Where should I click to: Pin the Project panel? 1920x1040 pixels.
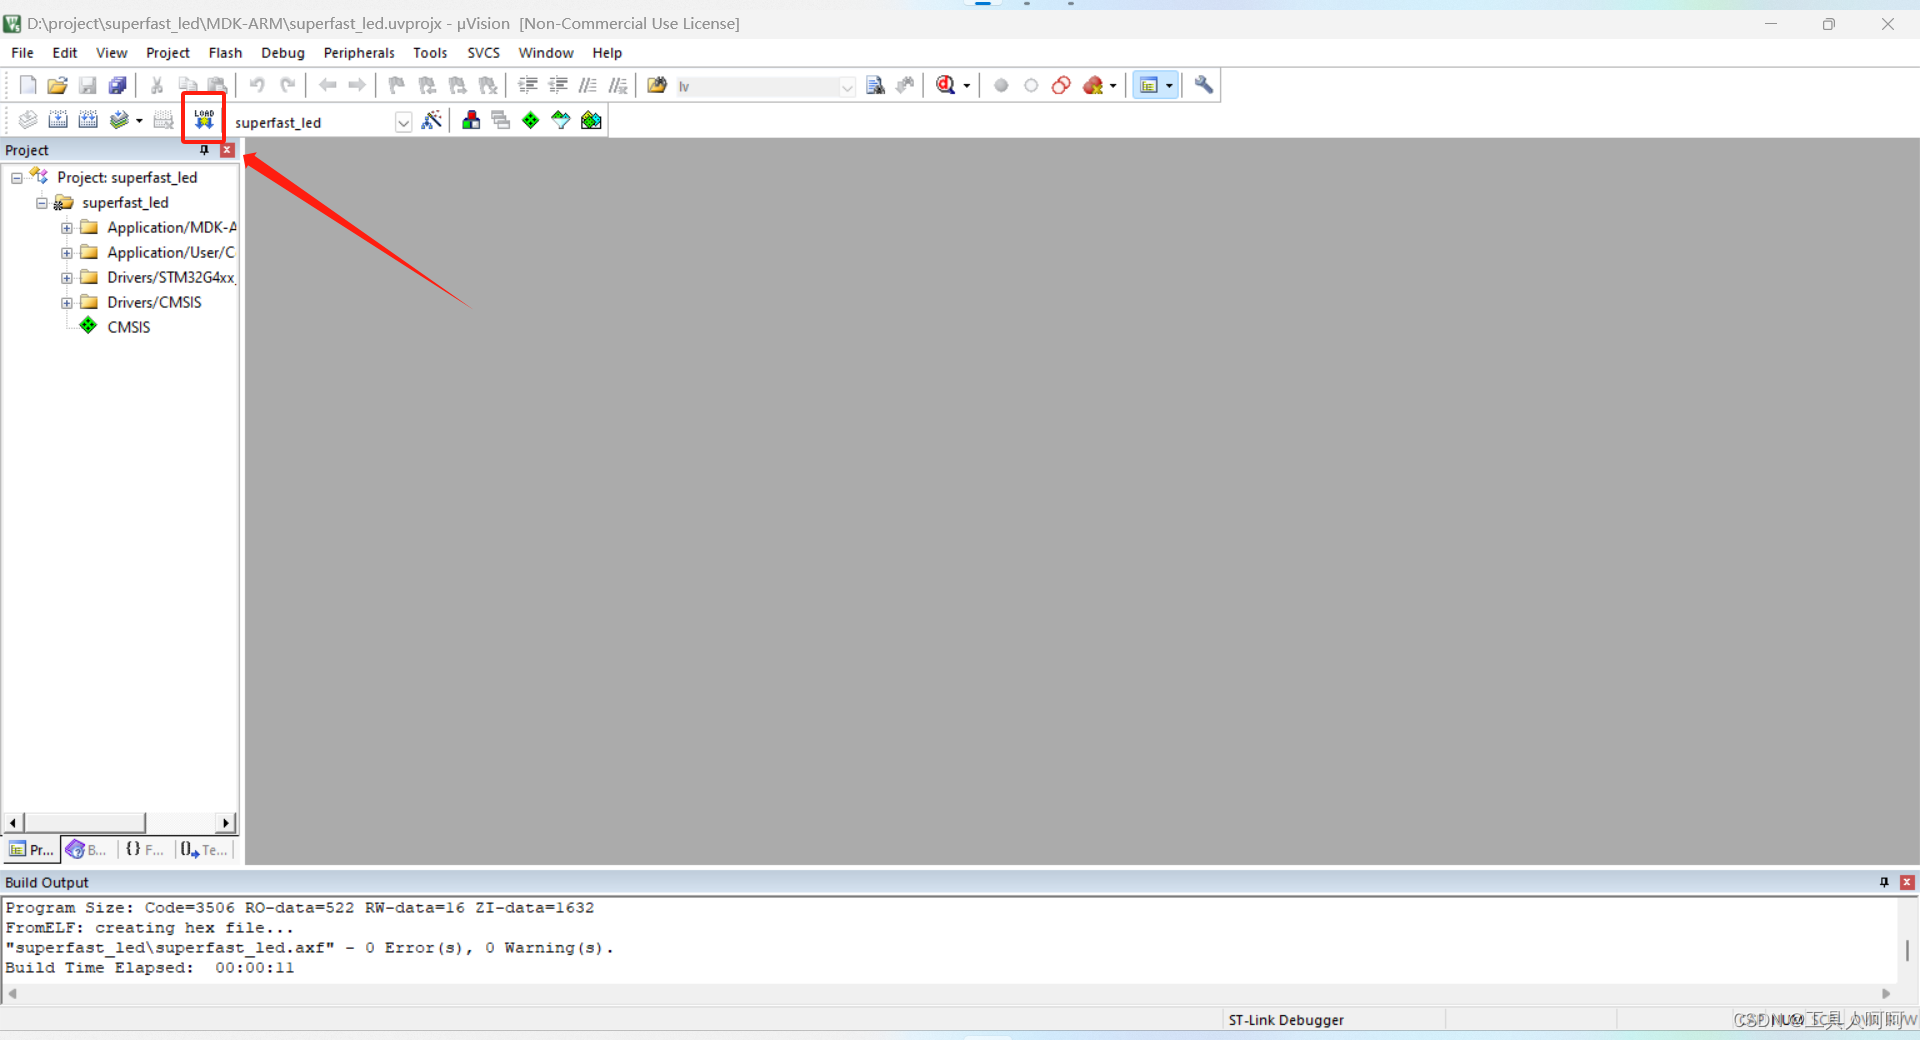[x=205, y=150]
